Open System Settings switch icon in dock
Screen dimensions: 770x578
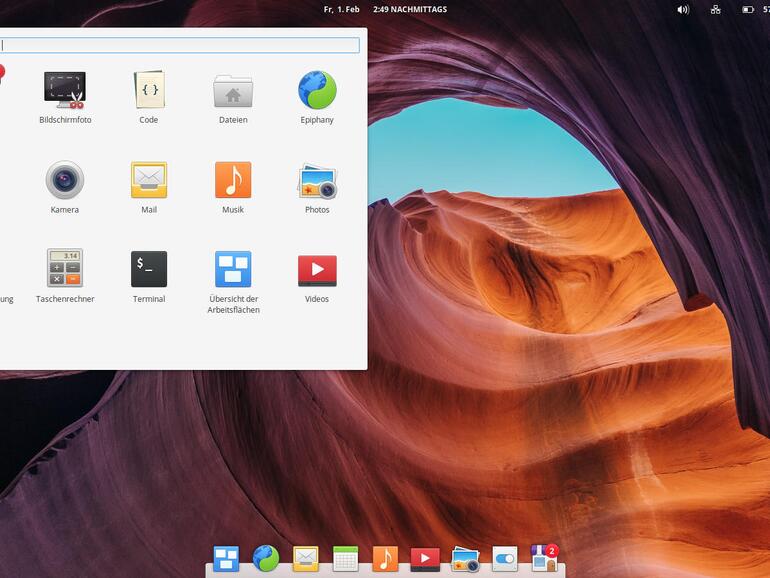click(505, 559)
